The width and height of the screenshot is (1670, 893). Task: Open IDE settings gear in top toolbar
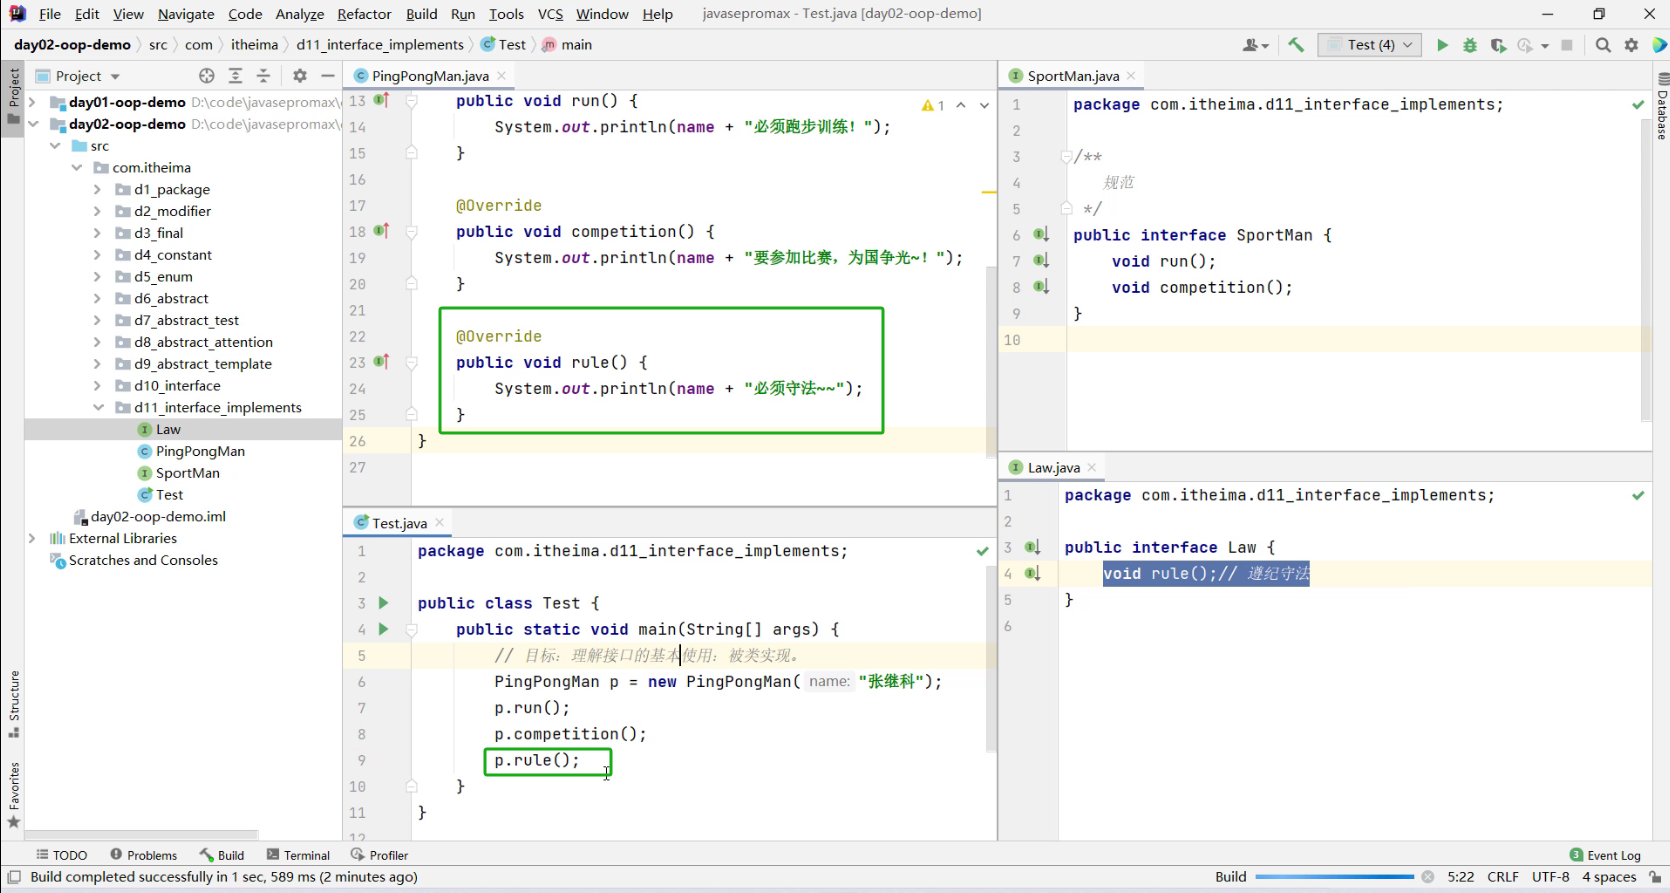pos(1631,45)
